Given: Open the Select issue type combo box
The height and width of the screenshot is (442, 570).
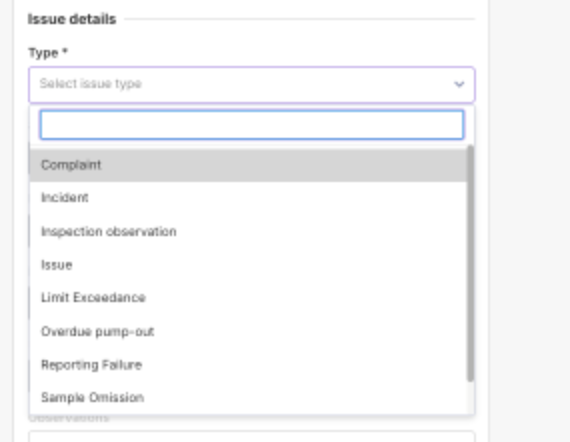Looking at the screenshot, I should 252,84.
